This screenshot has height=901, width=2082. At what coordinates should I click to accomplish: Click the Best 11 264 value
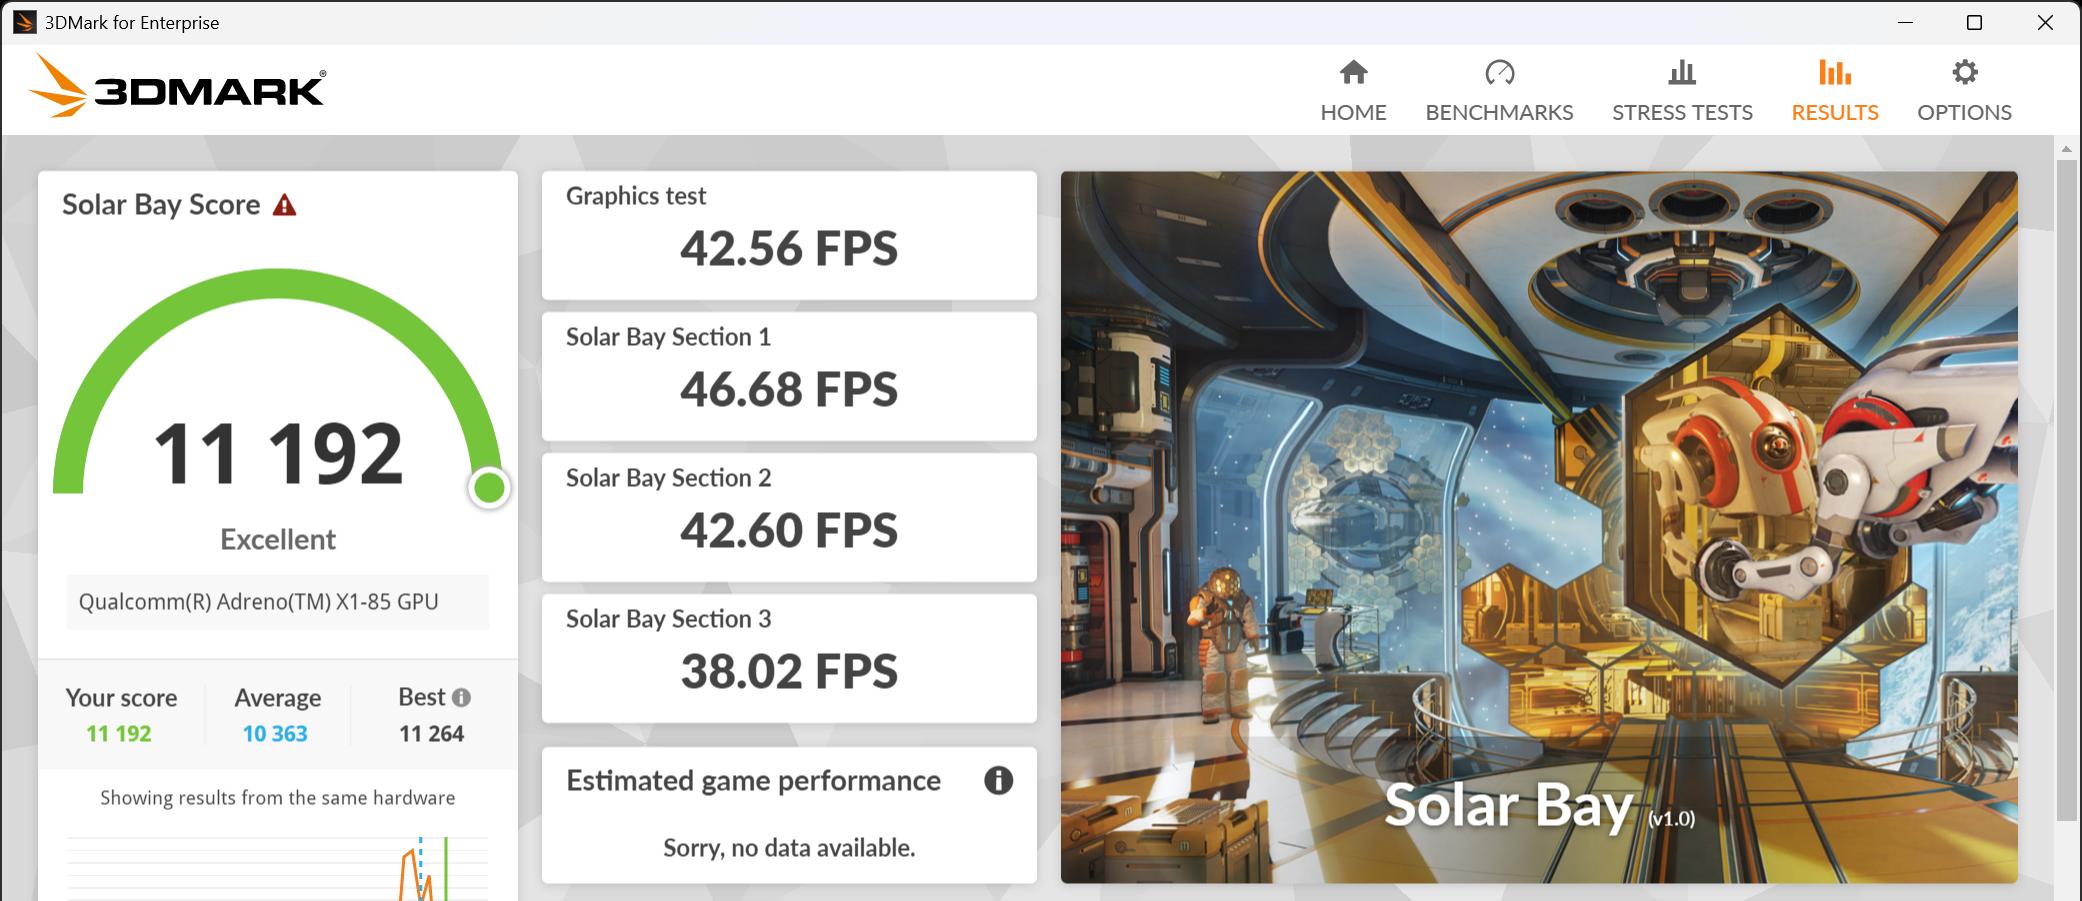[432, 734]
